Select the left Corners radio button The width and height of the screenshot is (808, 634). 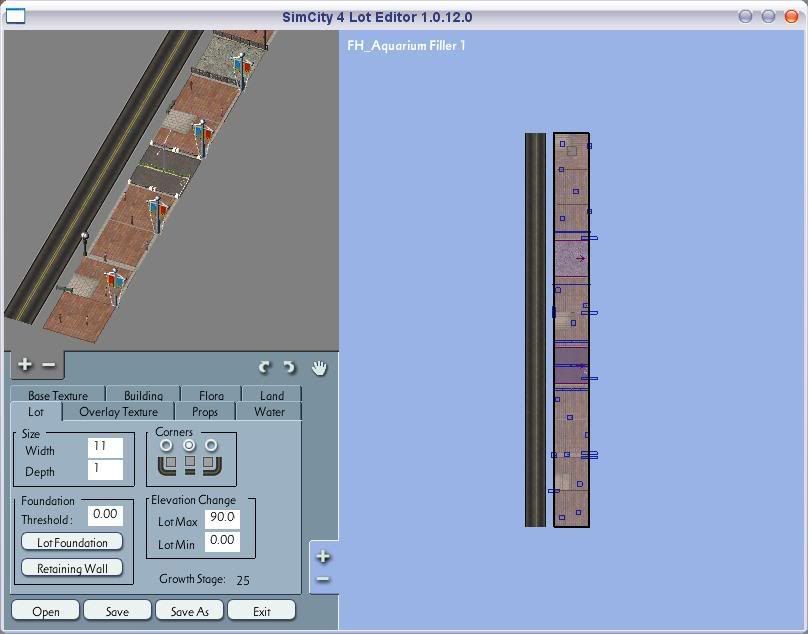(166, 444)
